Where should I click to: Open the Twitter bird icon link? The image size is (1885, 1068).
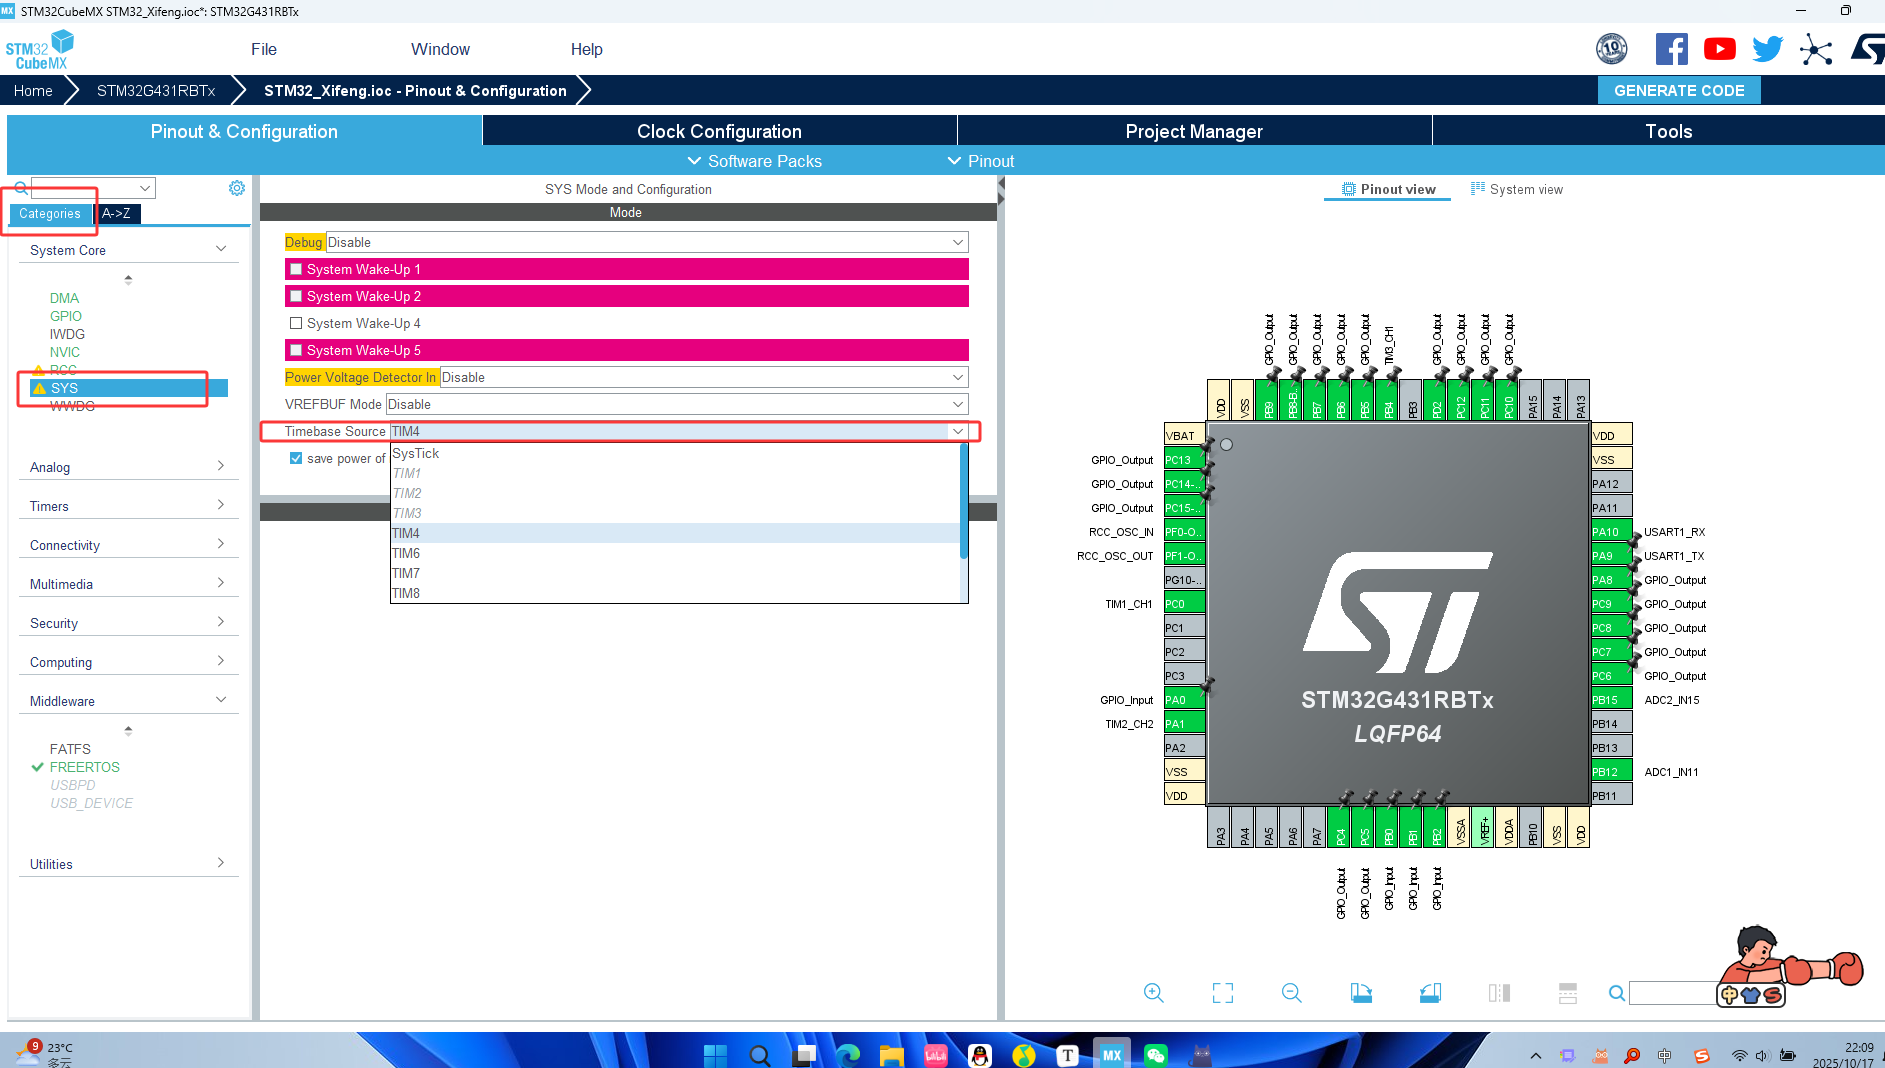point(1767,49)
